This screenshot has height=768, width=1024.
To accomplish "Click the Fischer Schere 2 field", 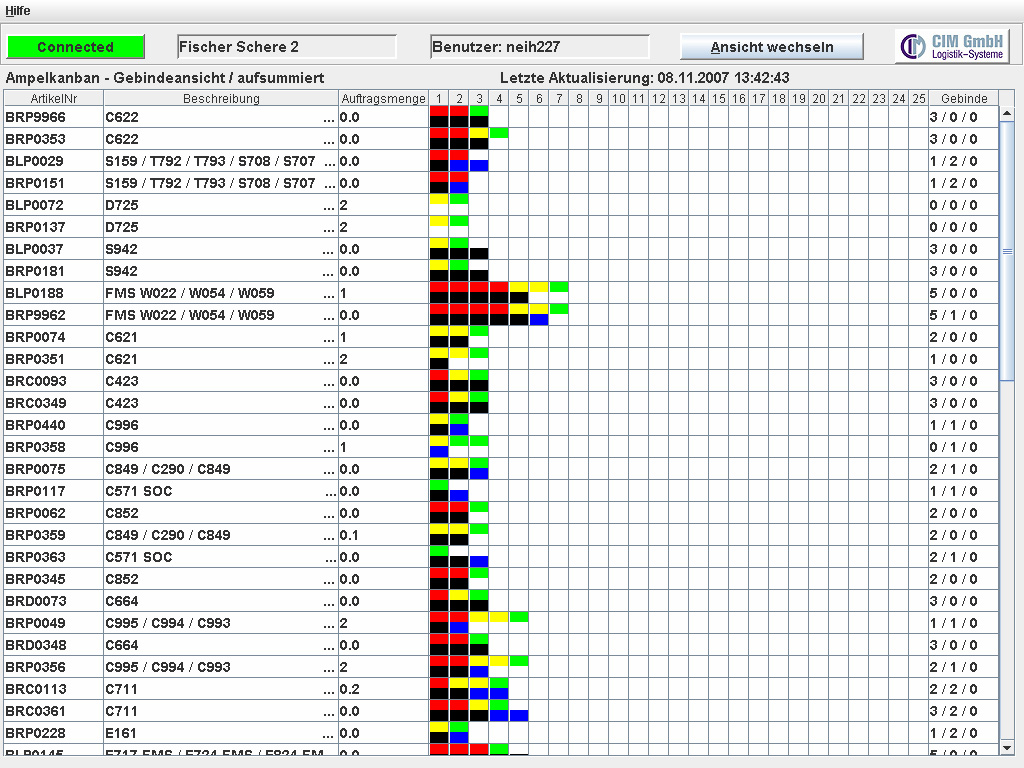I will point(286,47).
